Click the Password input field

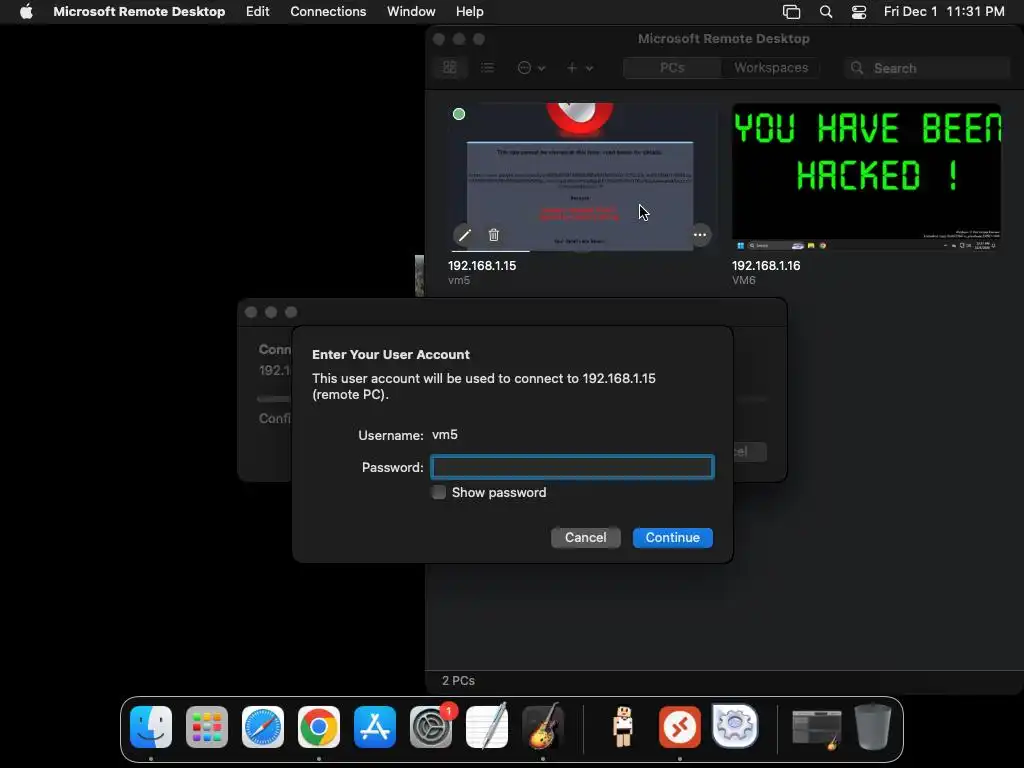[572, 467]
